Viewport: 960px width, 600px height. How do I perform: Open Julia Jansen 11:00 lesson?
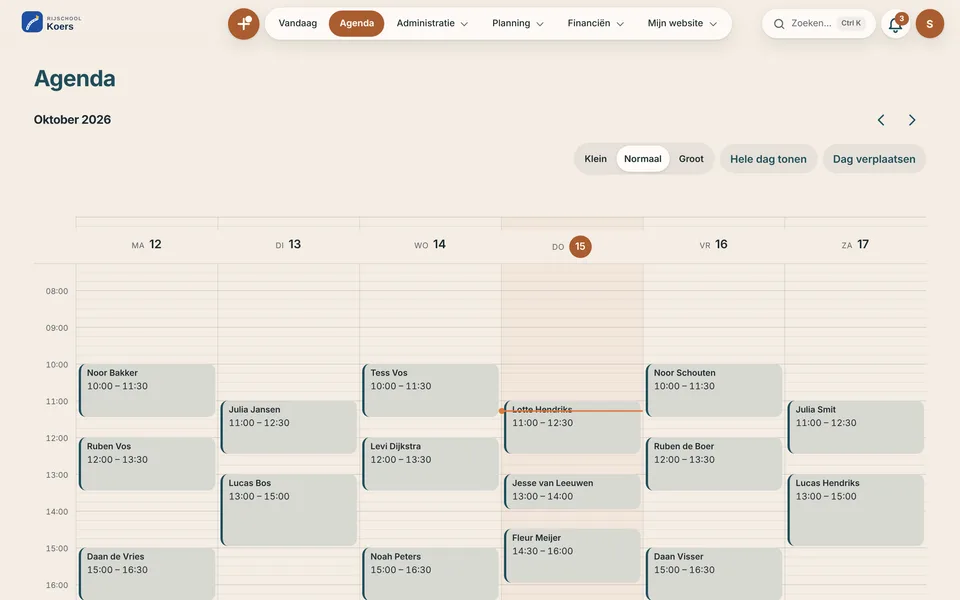(288, 427)
